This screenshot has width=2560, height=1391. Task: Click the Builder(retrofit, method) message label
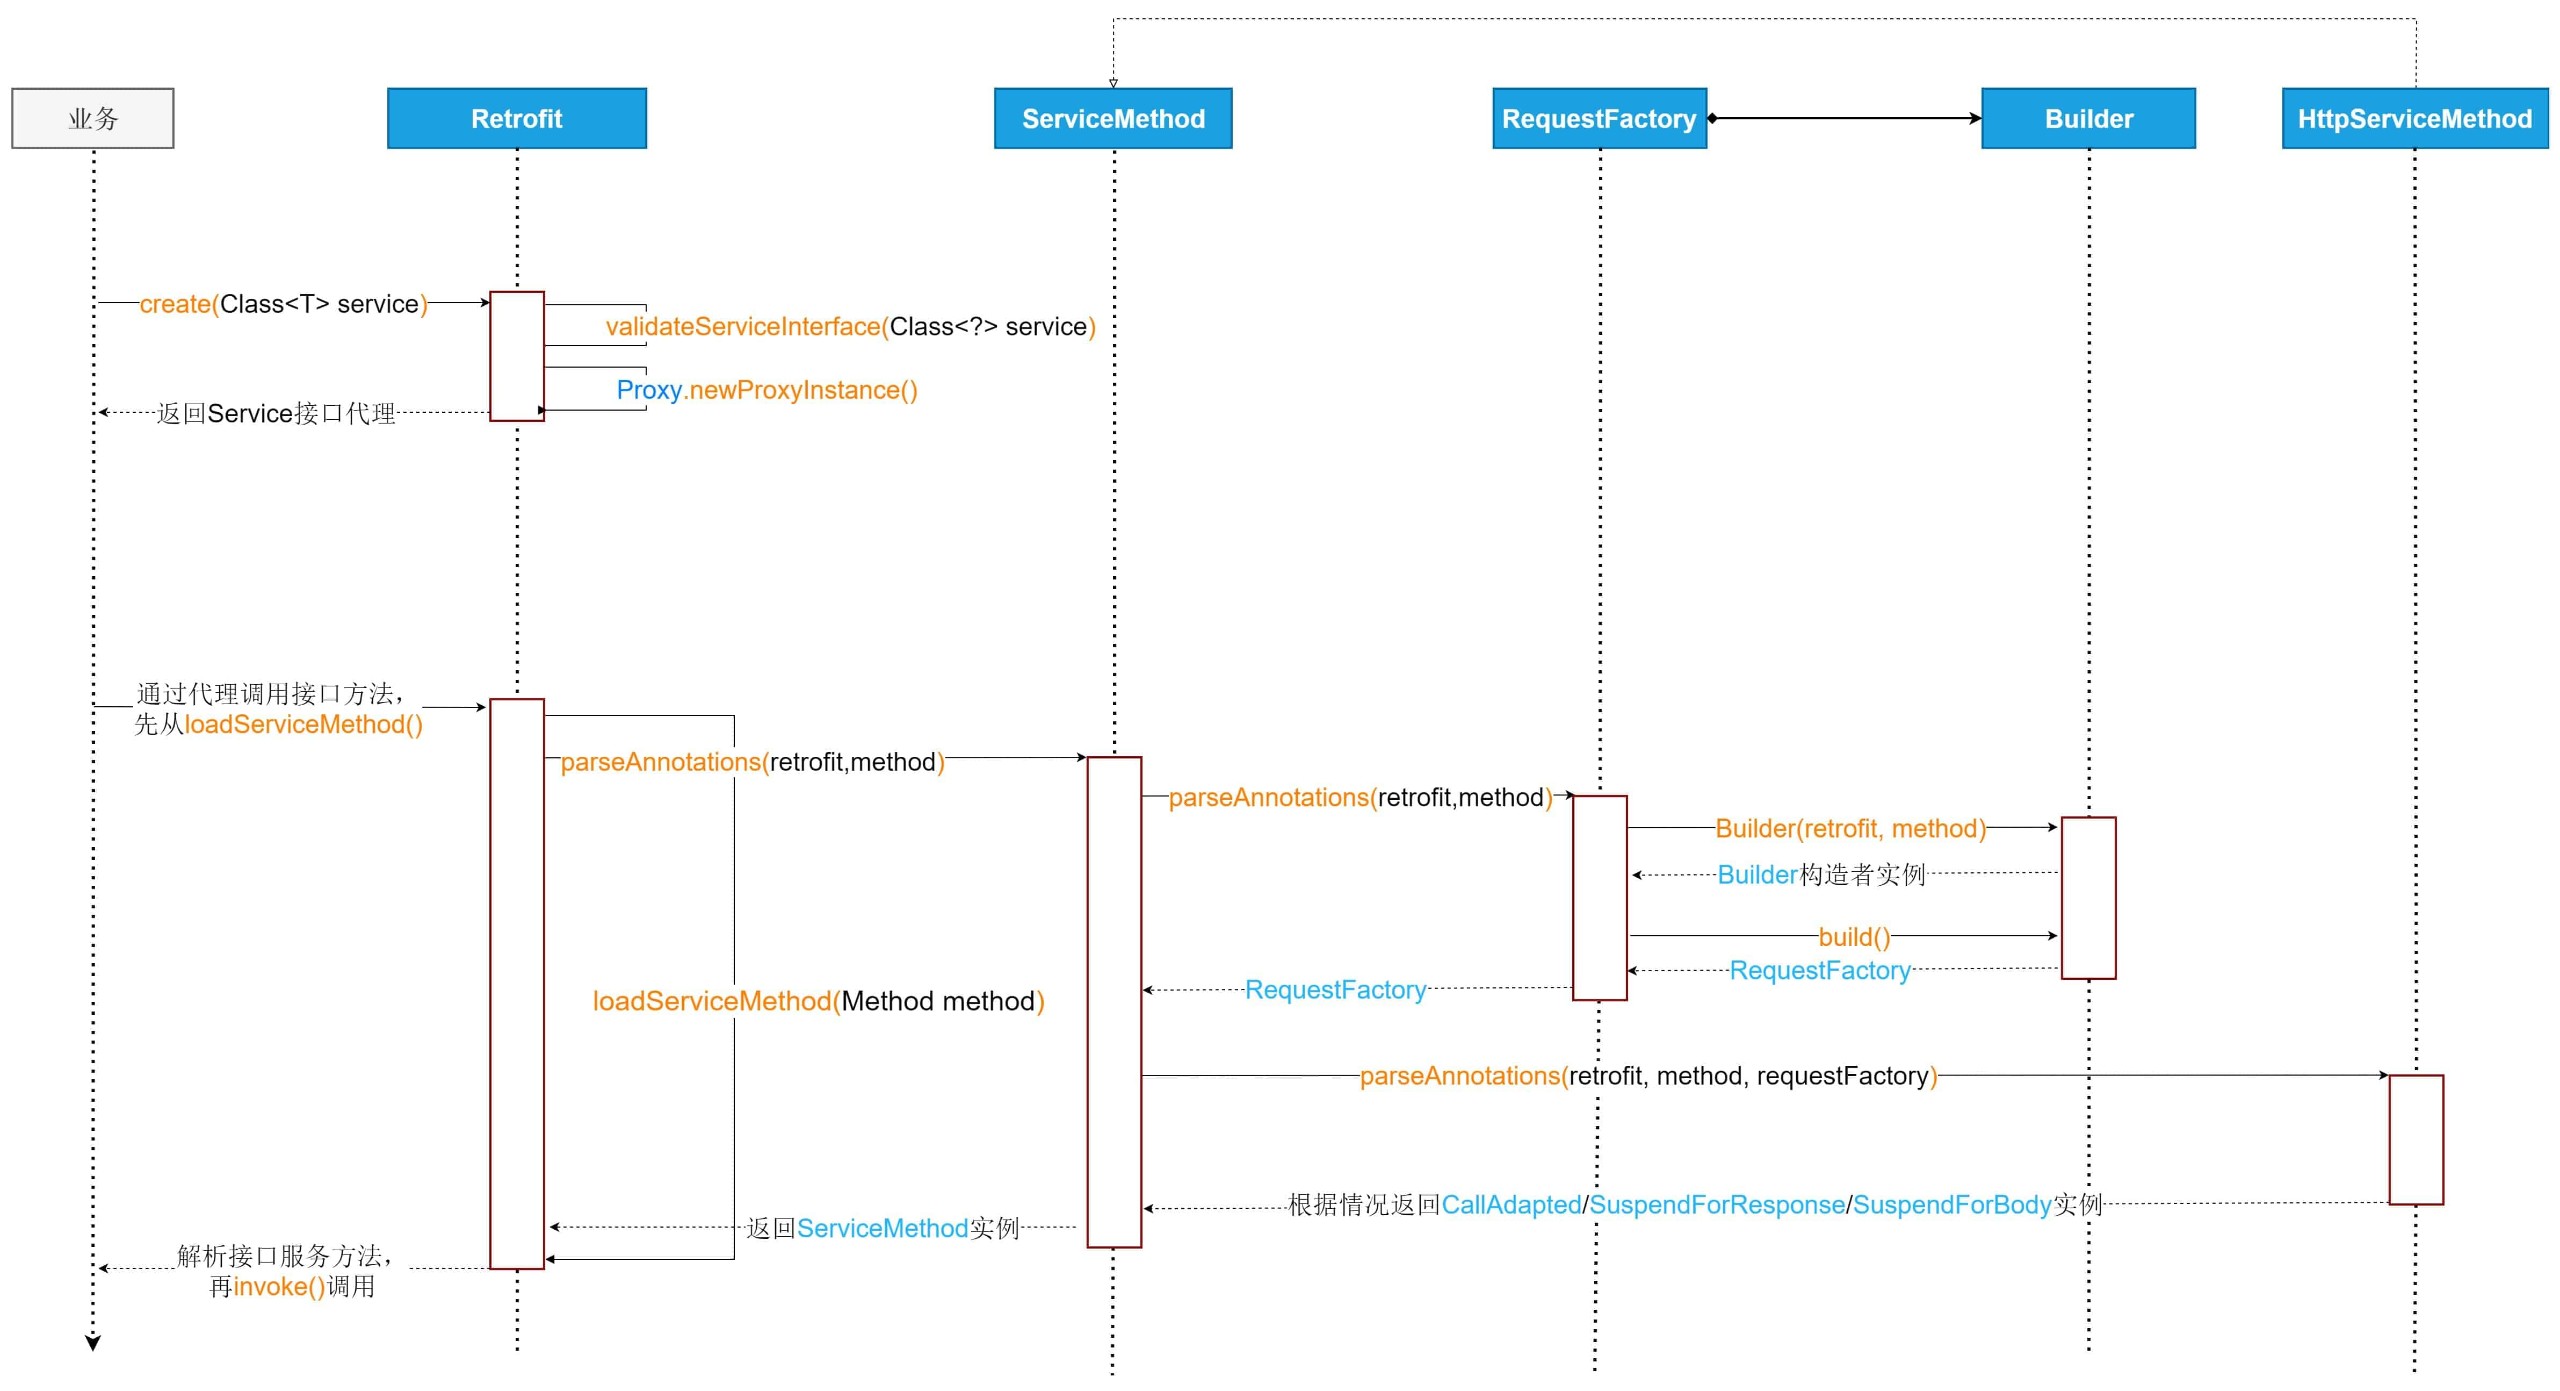1851,828
